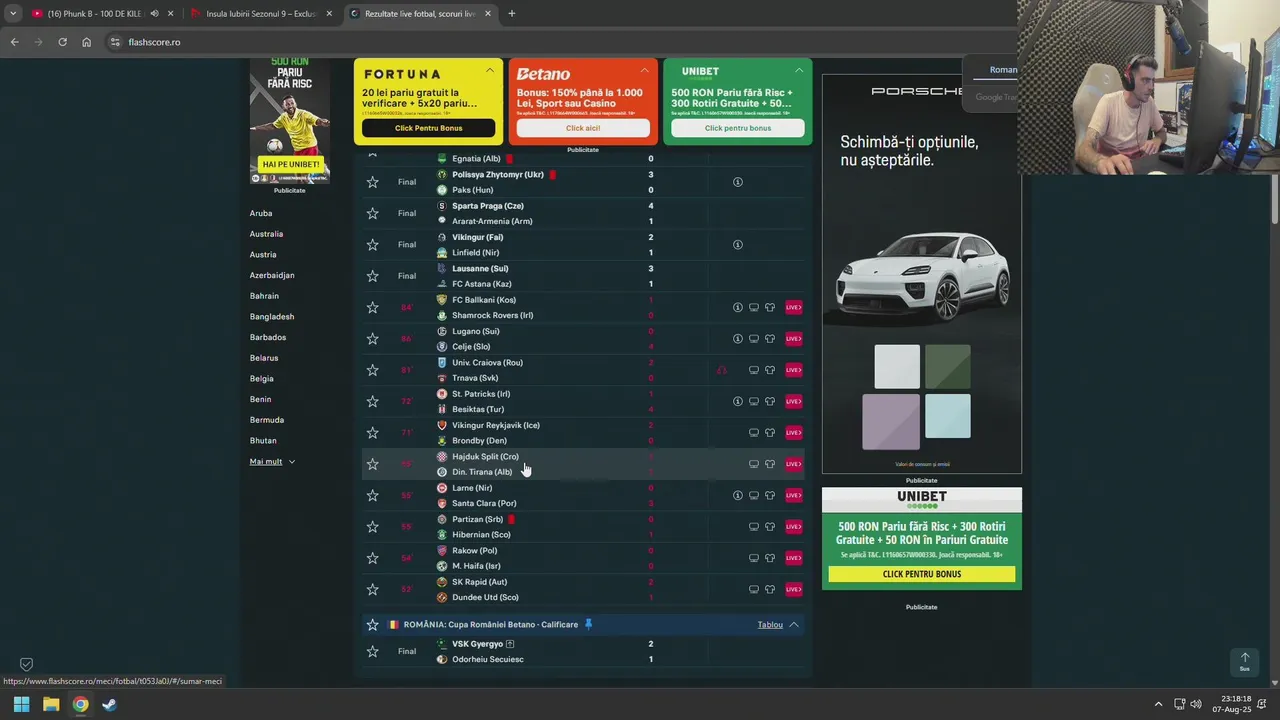Add FC Ballkani vs Shamrock Rovers to favorites
Screen dimensions: 1280x720
(x=372, y=307)
